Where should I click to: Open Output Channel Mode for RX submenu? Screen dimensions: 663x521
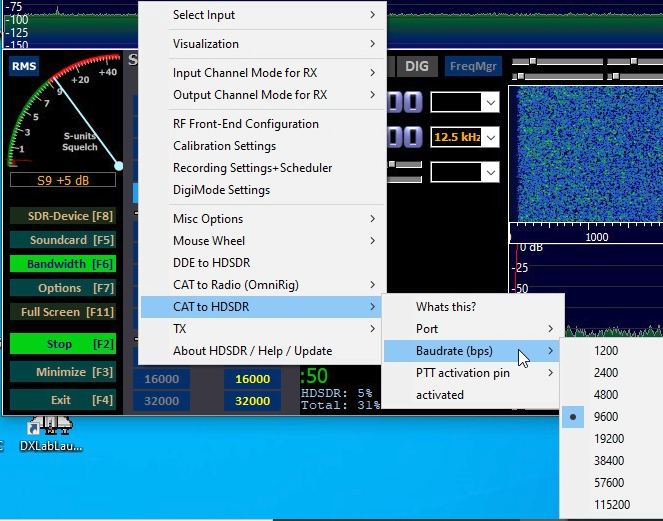click(262, 95)
